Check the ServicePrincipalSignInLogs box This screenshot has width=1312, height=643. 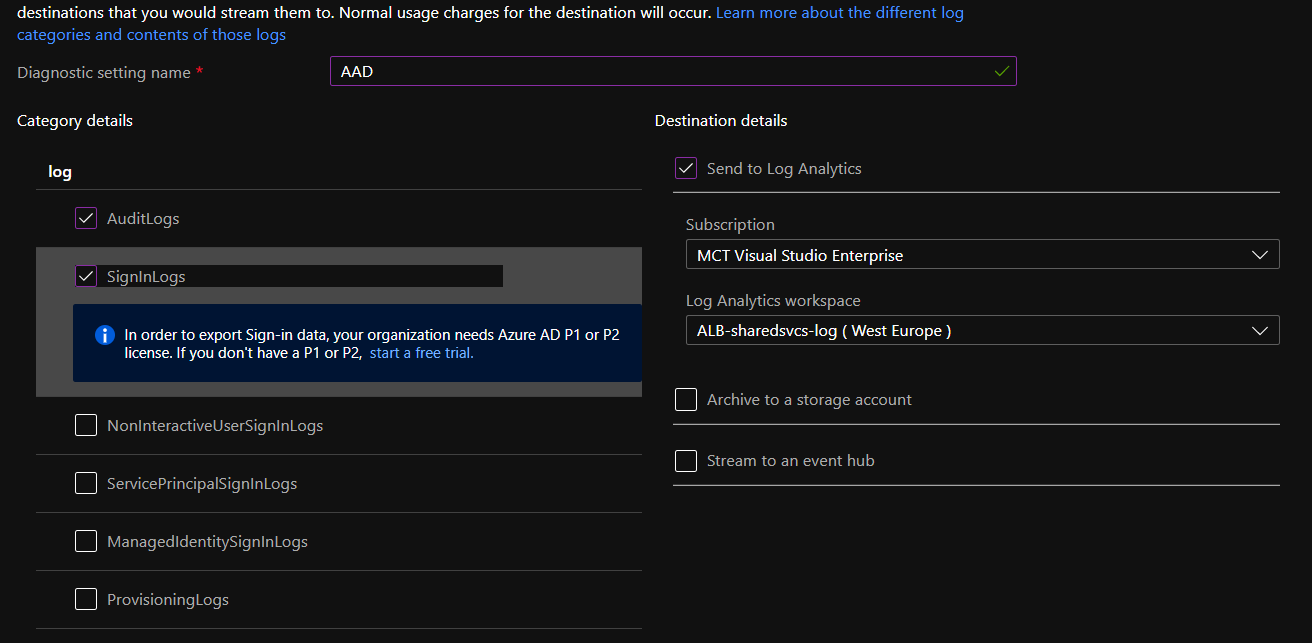point(86,483)
